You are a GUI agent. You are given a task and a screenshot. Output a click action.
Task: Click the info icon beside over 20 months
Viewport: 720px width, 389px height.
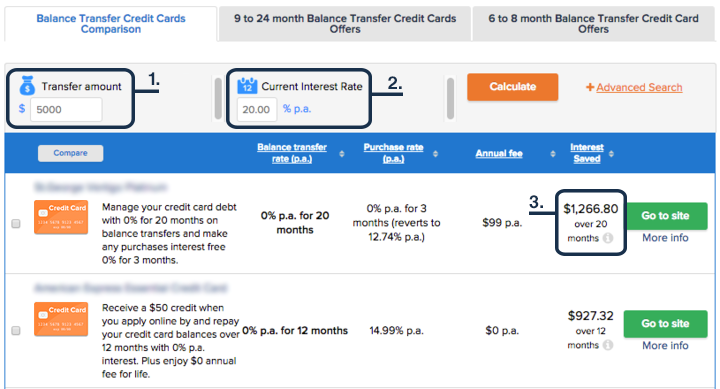608,238
